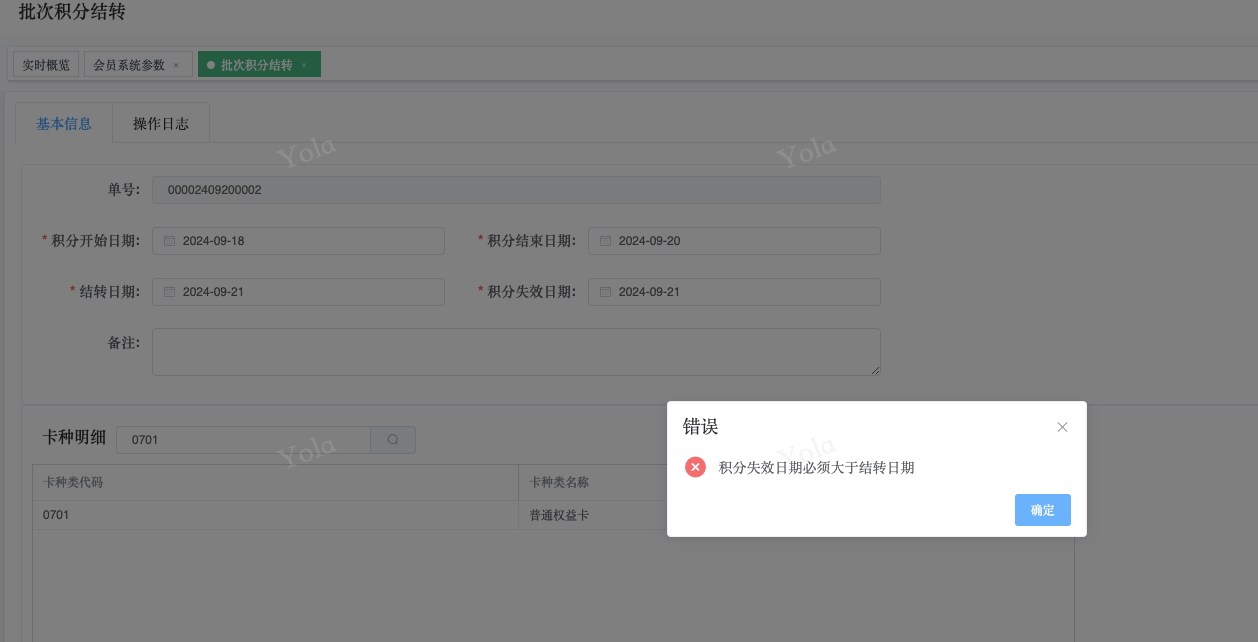The height and width of the screenshot is (642, 1258).
Task: Focus the 备注 text area
Action: click(x=516, y=352)
